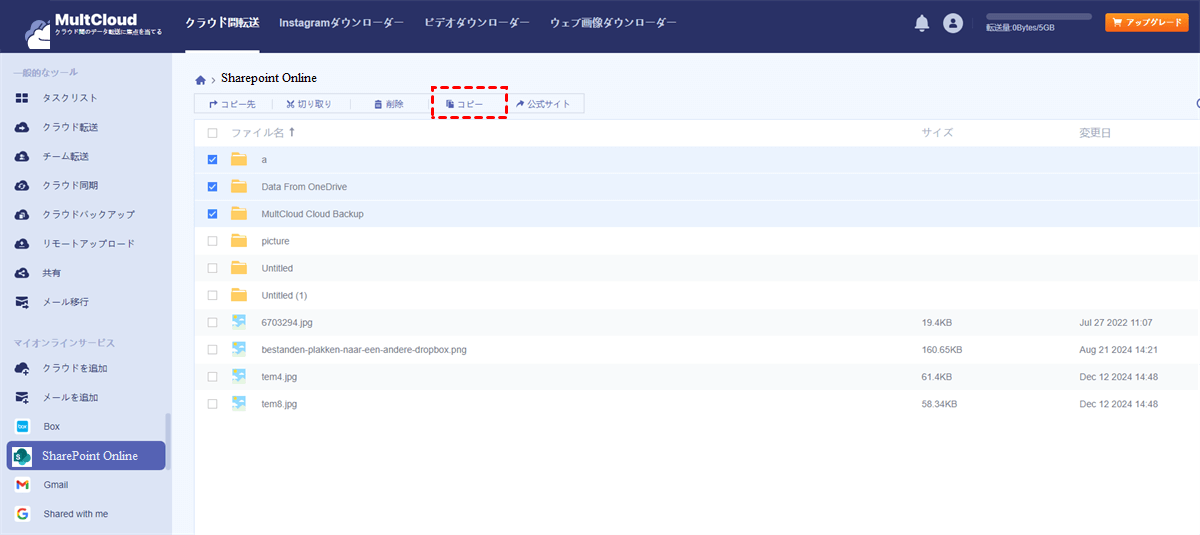Switch to クラウド間転送 tab
Image resolution: width=1200 pixels, height=535 pixels.
point(222,22)
